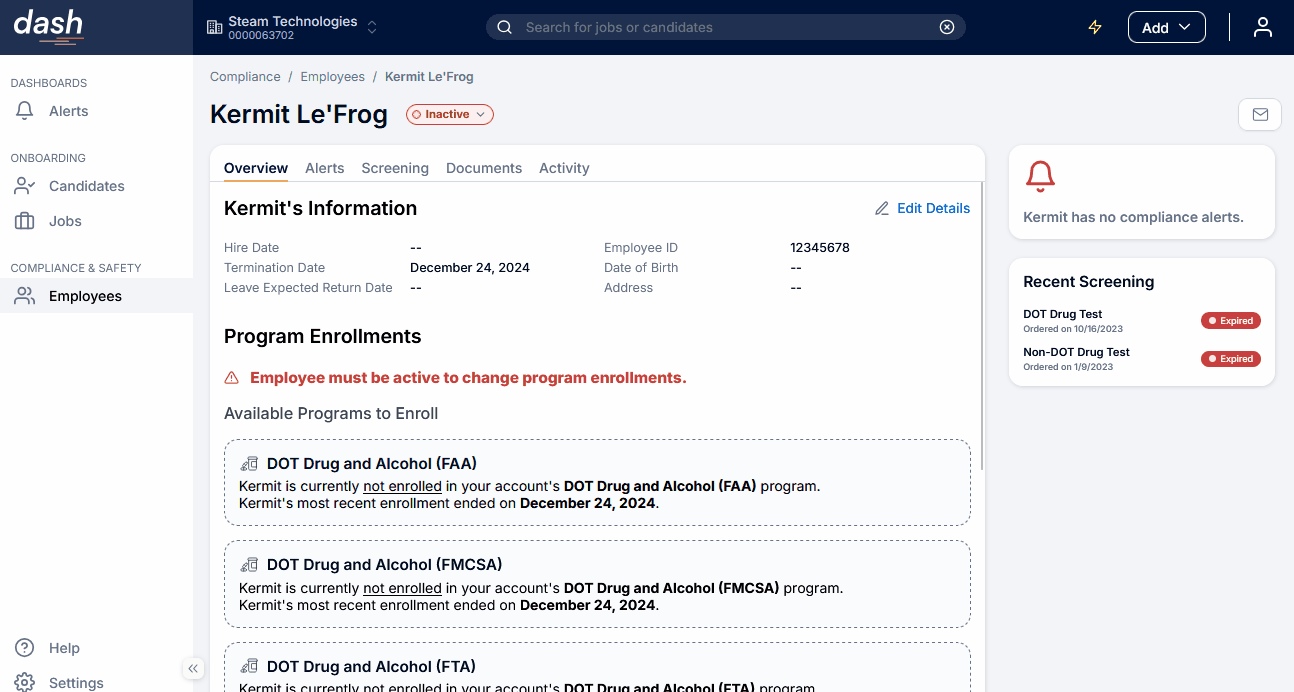This screenshot has width=1294, height=692.
Task: Open the Steam Technologies account switcher
Action: coord(292,27)
